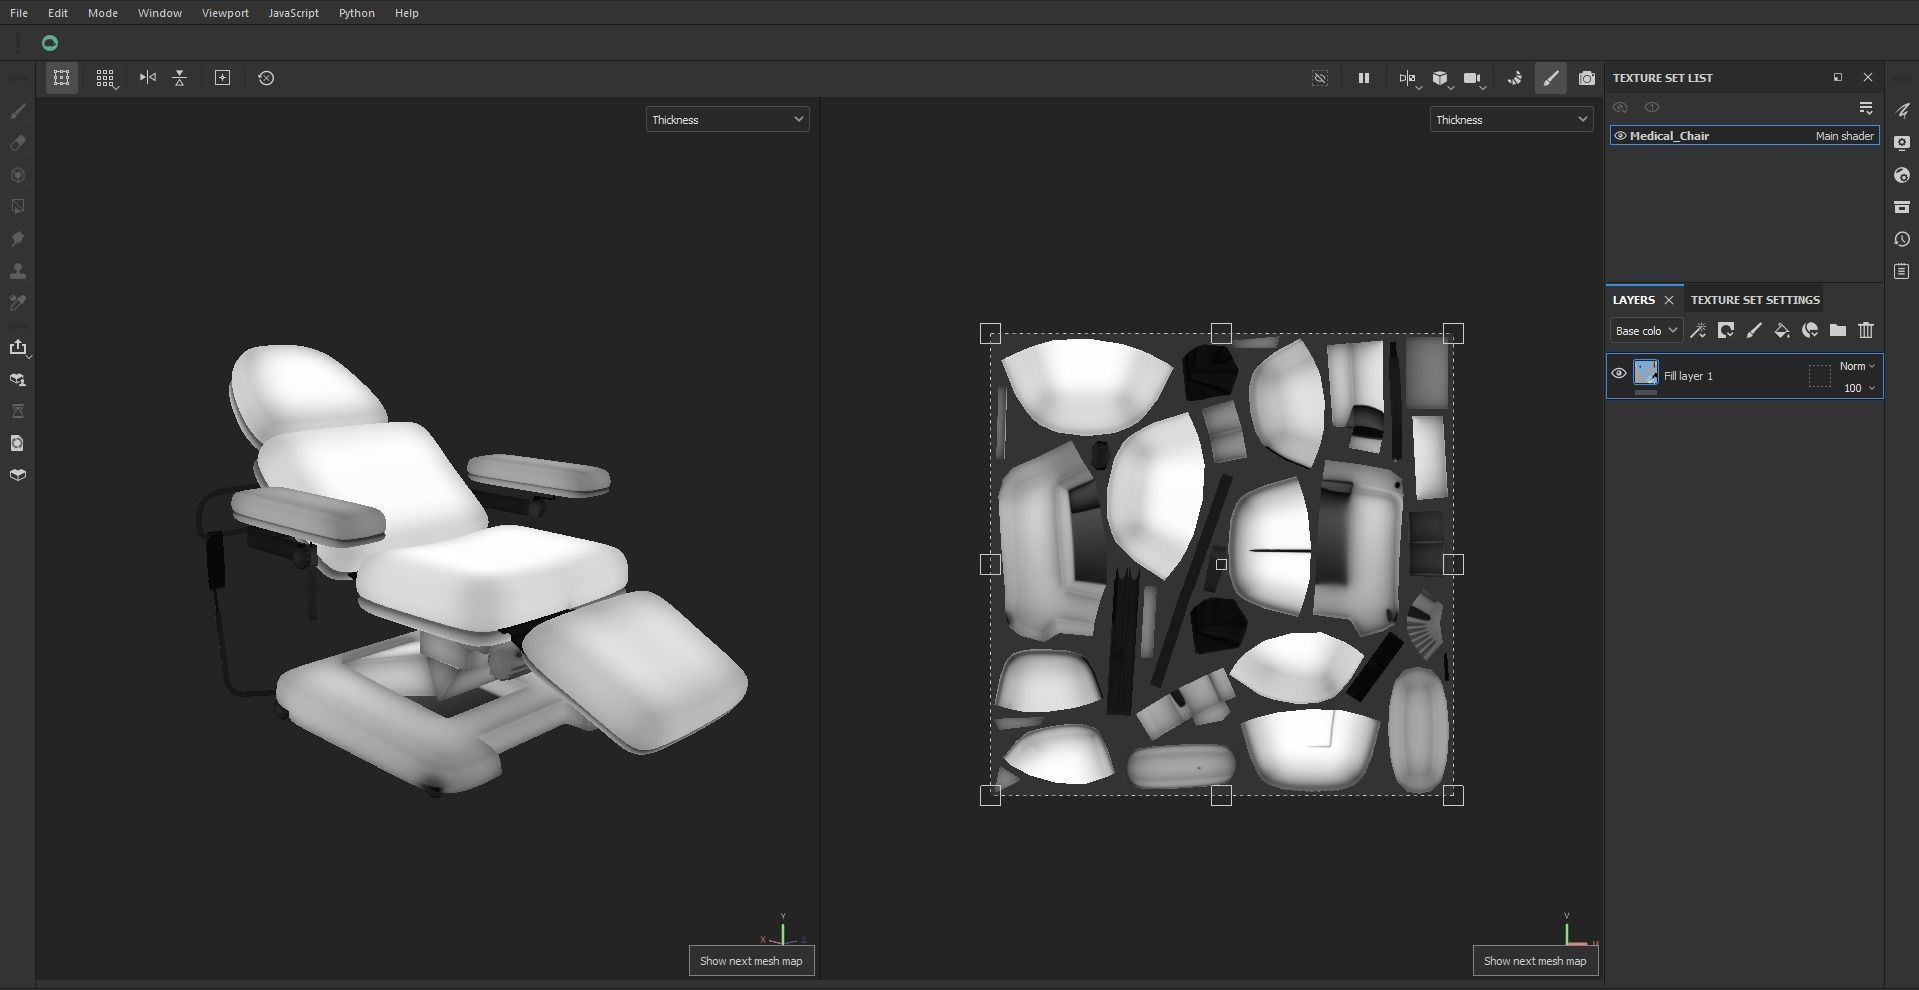This screenshot has width=1919, height=990.
Task: Add a folder to the layer stack
Action: pyautogui.click(x=1838, y=330)
